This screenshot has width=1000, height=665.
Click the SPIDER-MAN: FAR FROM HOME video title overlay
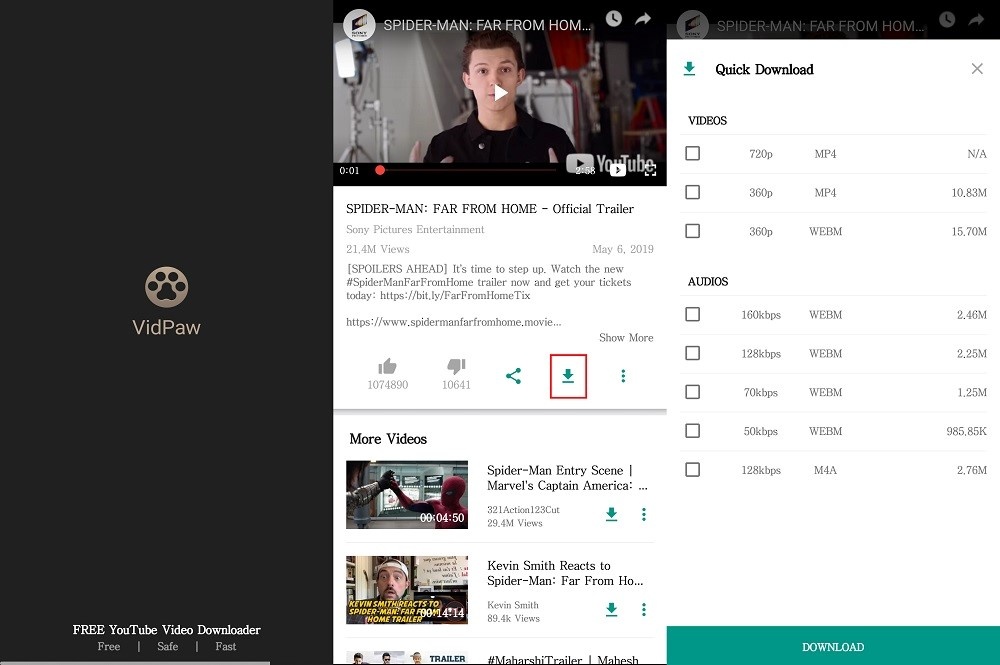pos(487,26)
